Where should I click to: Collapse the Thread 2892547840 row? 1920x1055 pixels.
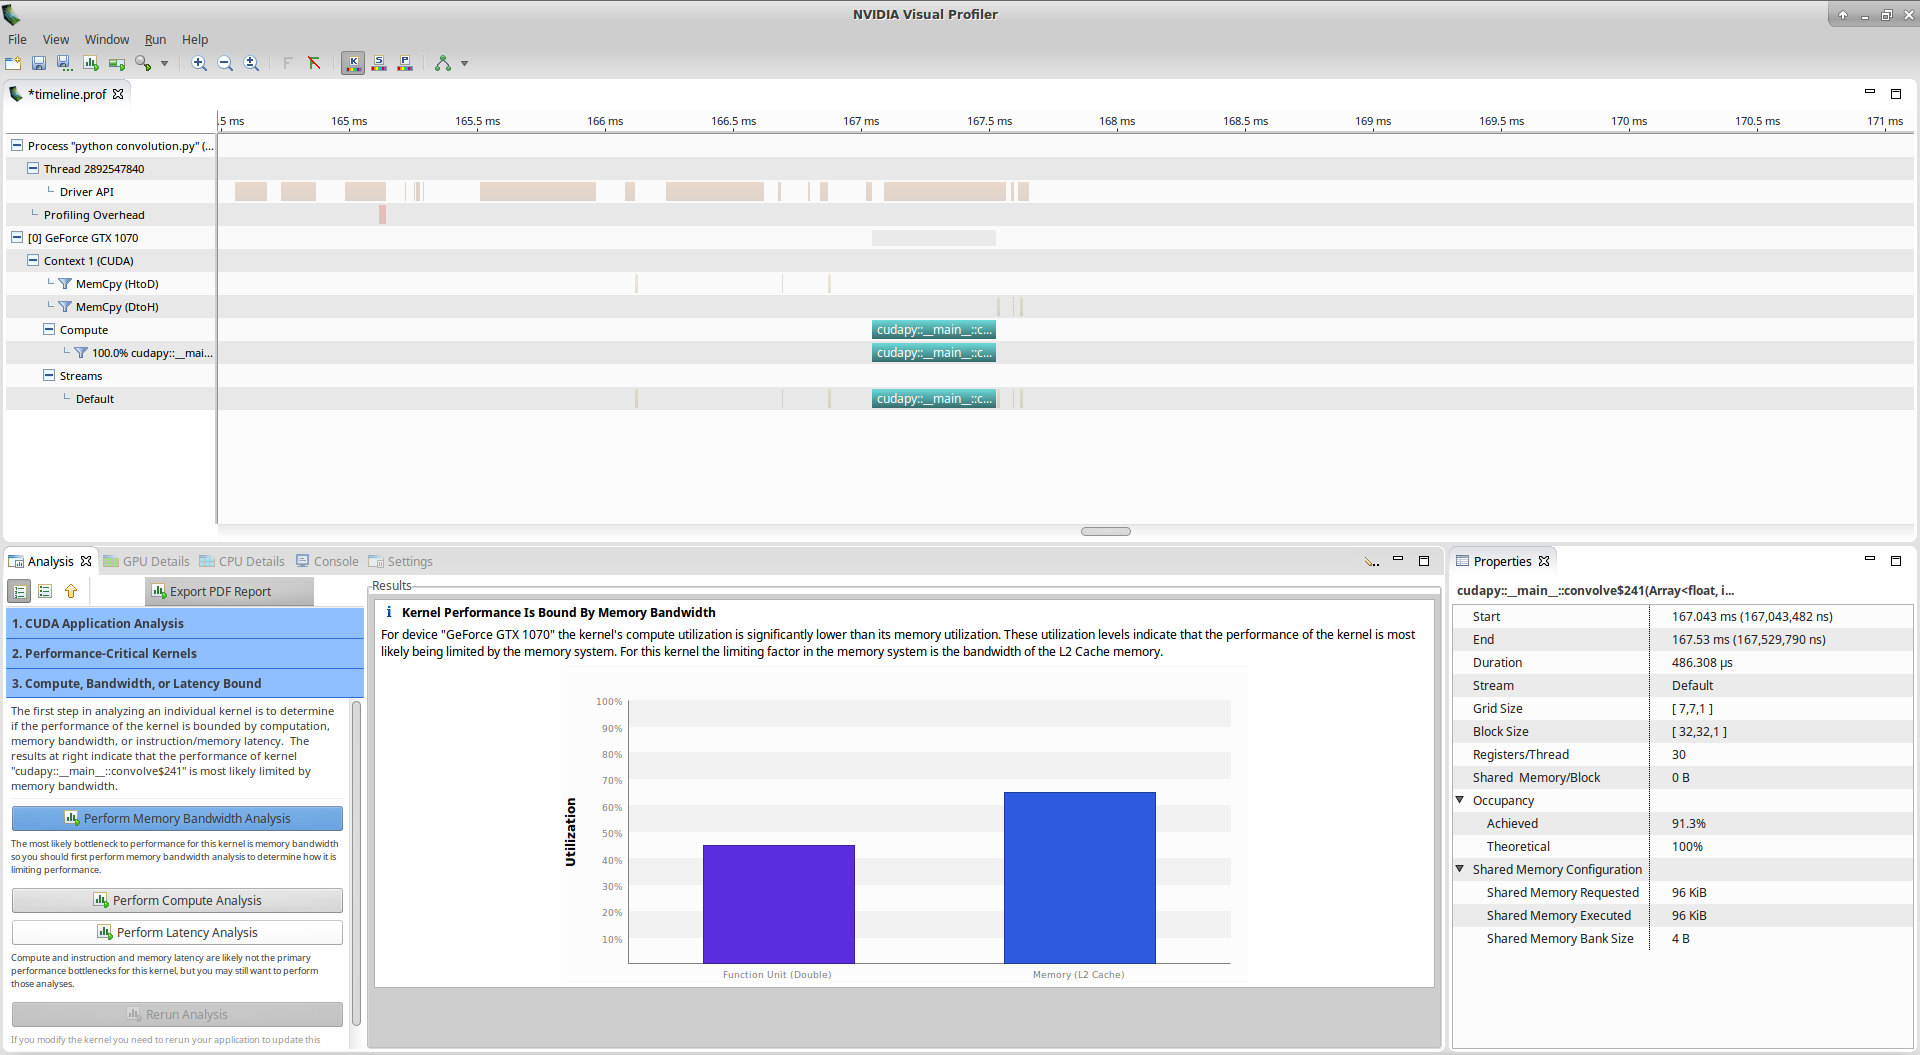tap(33, 168)
